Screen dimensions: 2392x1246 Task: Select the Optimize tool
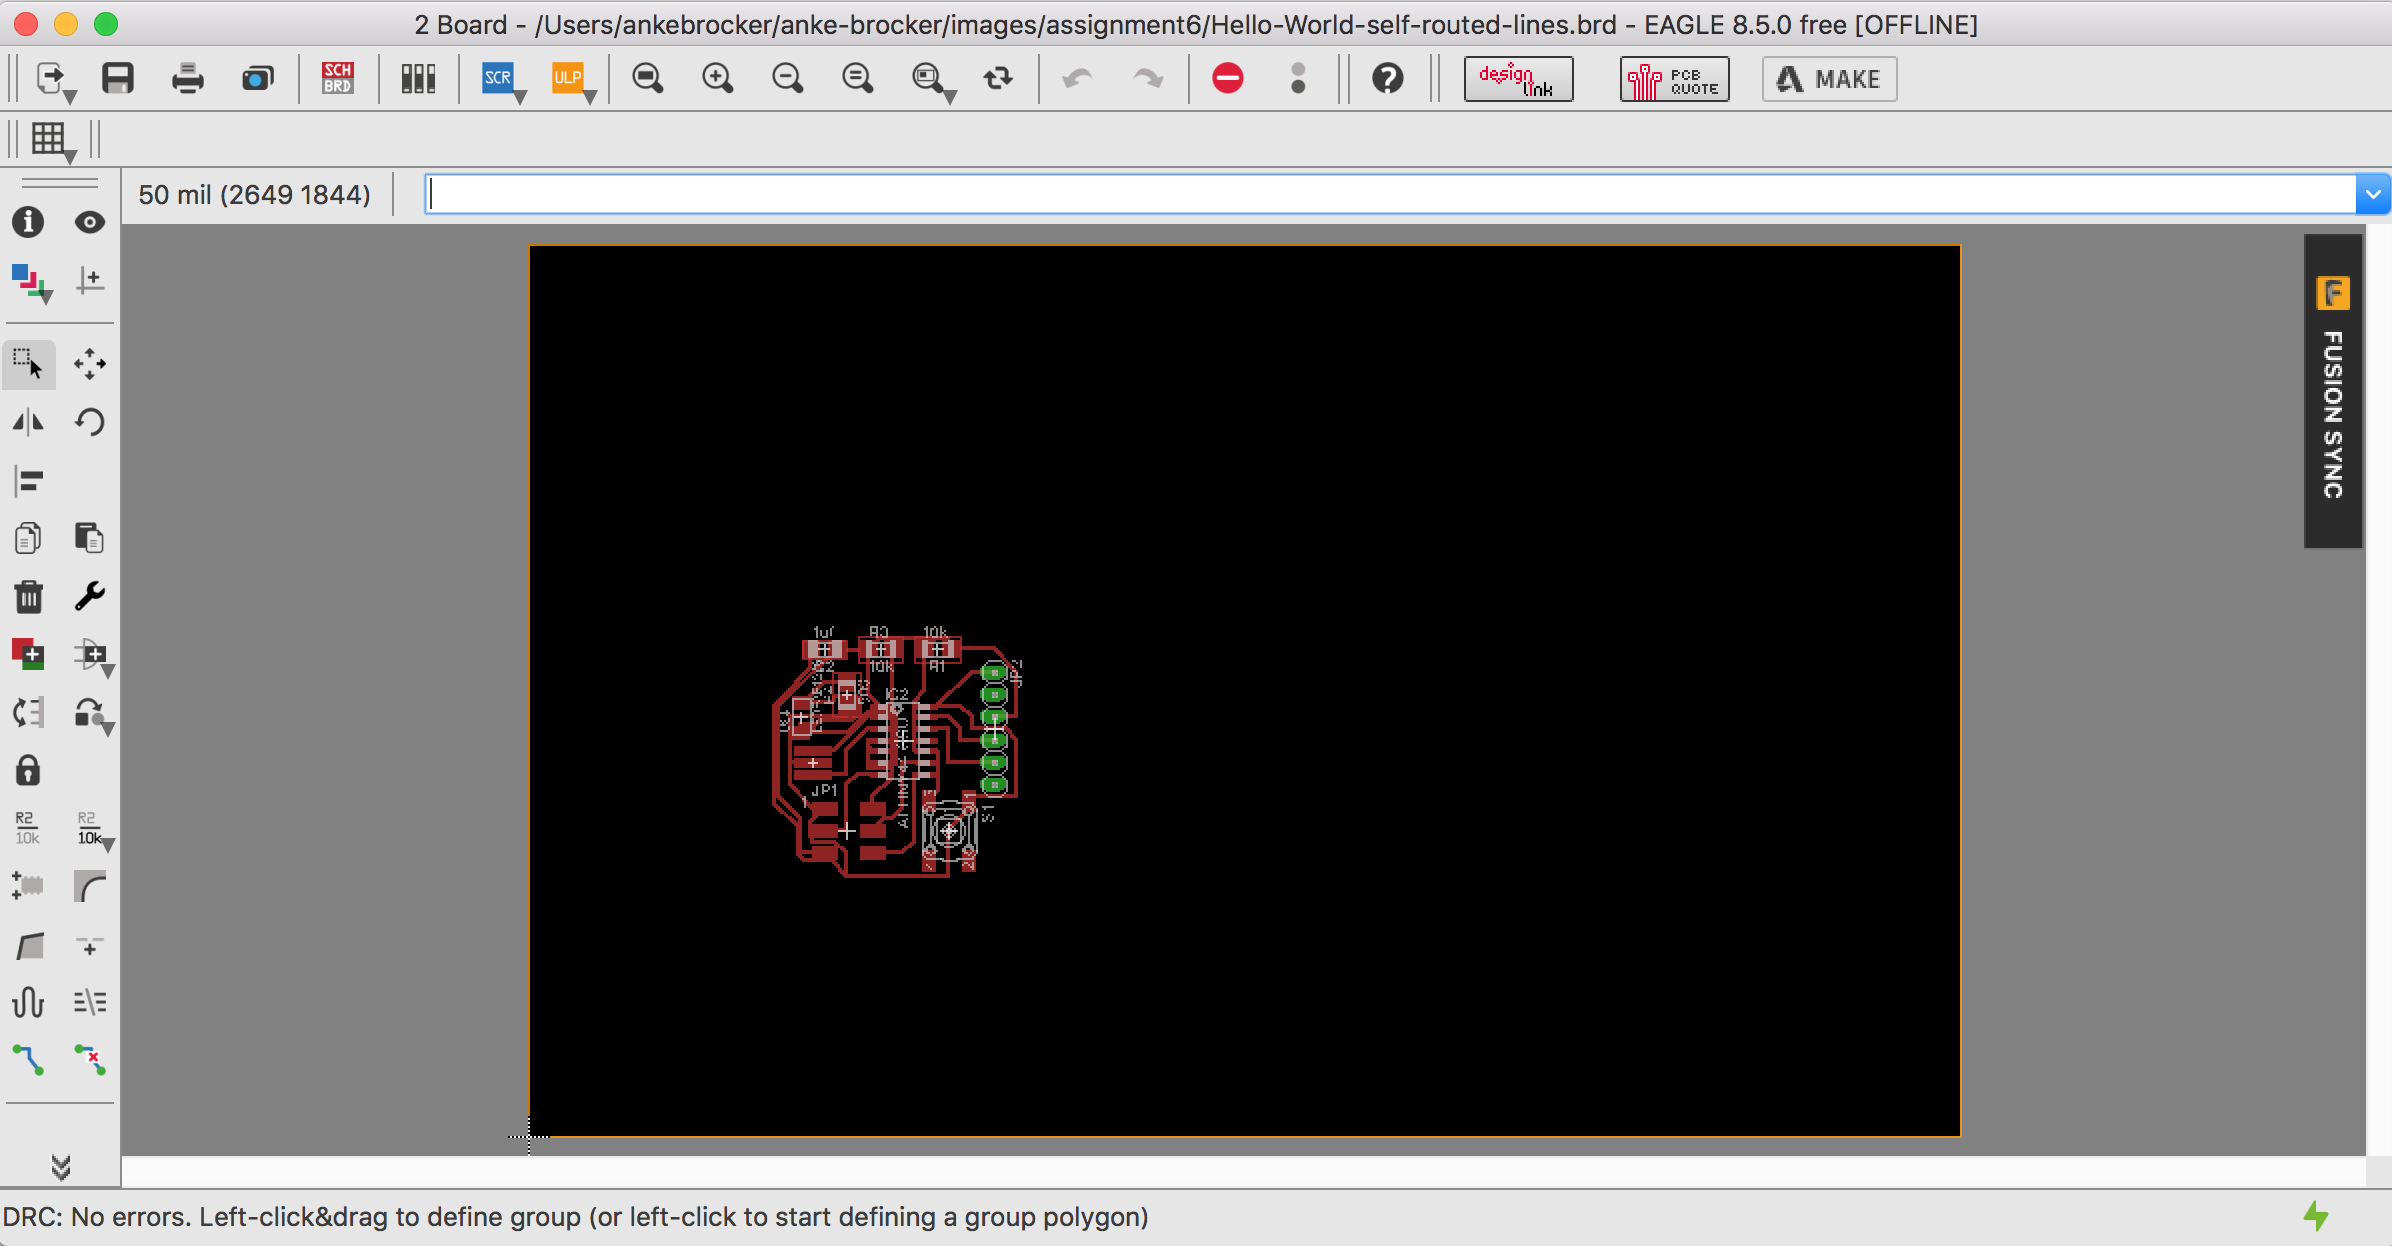tap(90, 945)
